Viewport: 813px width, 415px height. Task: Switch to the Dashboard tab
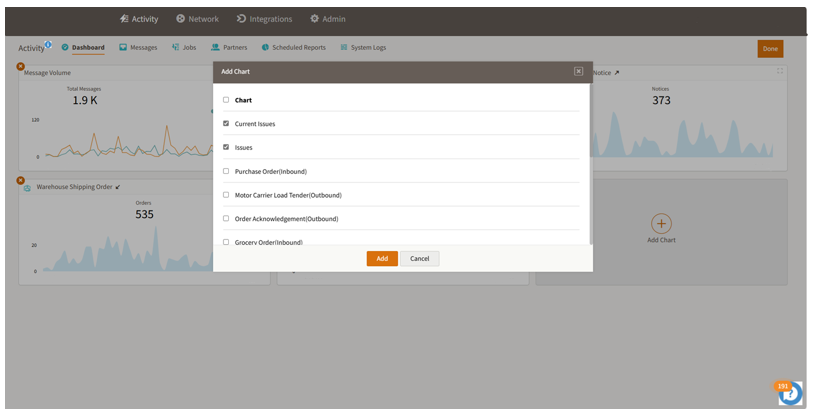coord(83,47)
